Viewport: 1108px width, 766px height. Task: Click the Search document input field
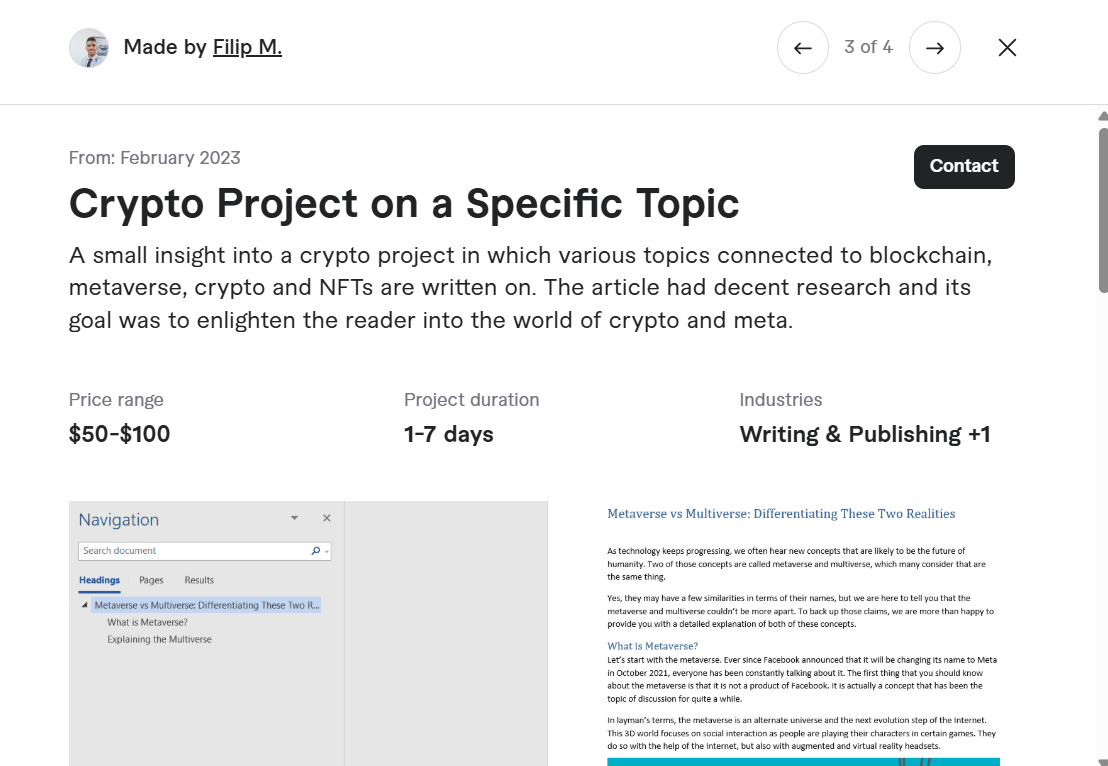190,551
